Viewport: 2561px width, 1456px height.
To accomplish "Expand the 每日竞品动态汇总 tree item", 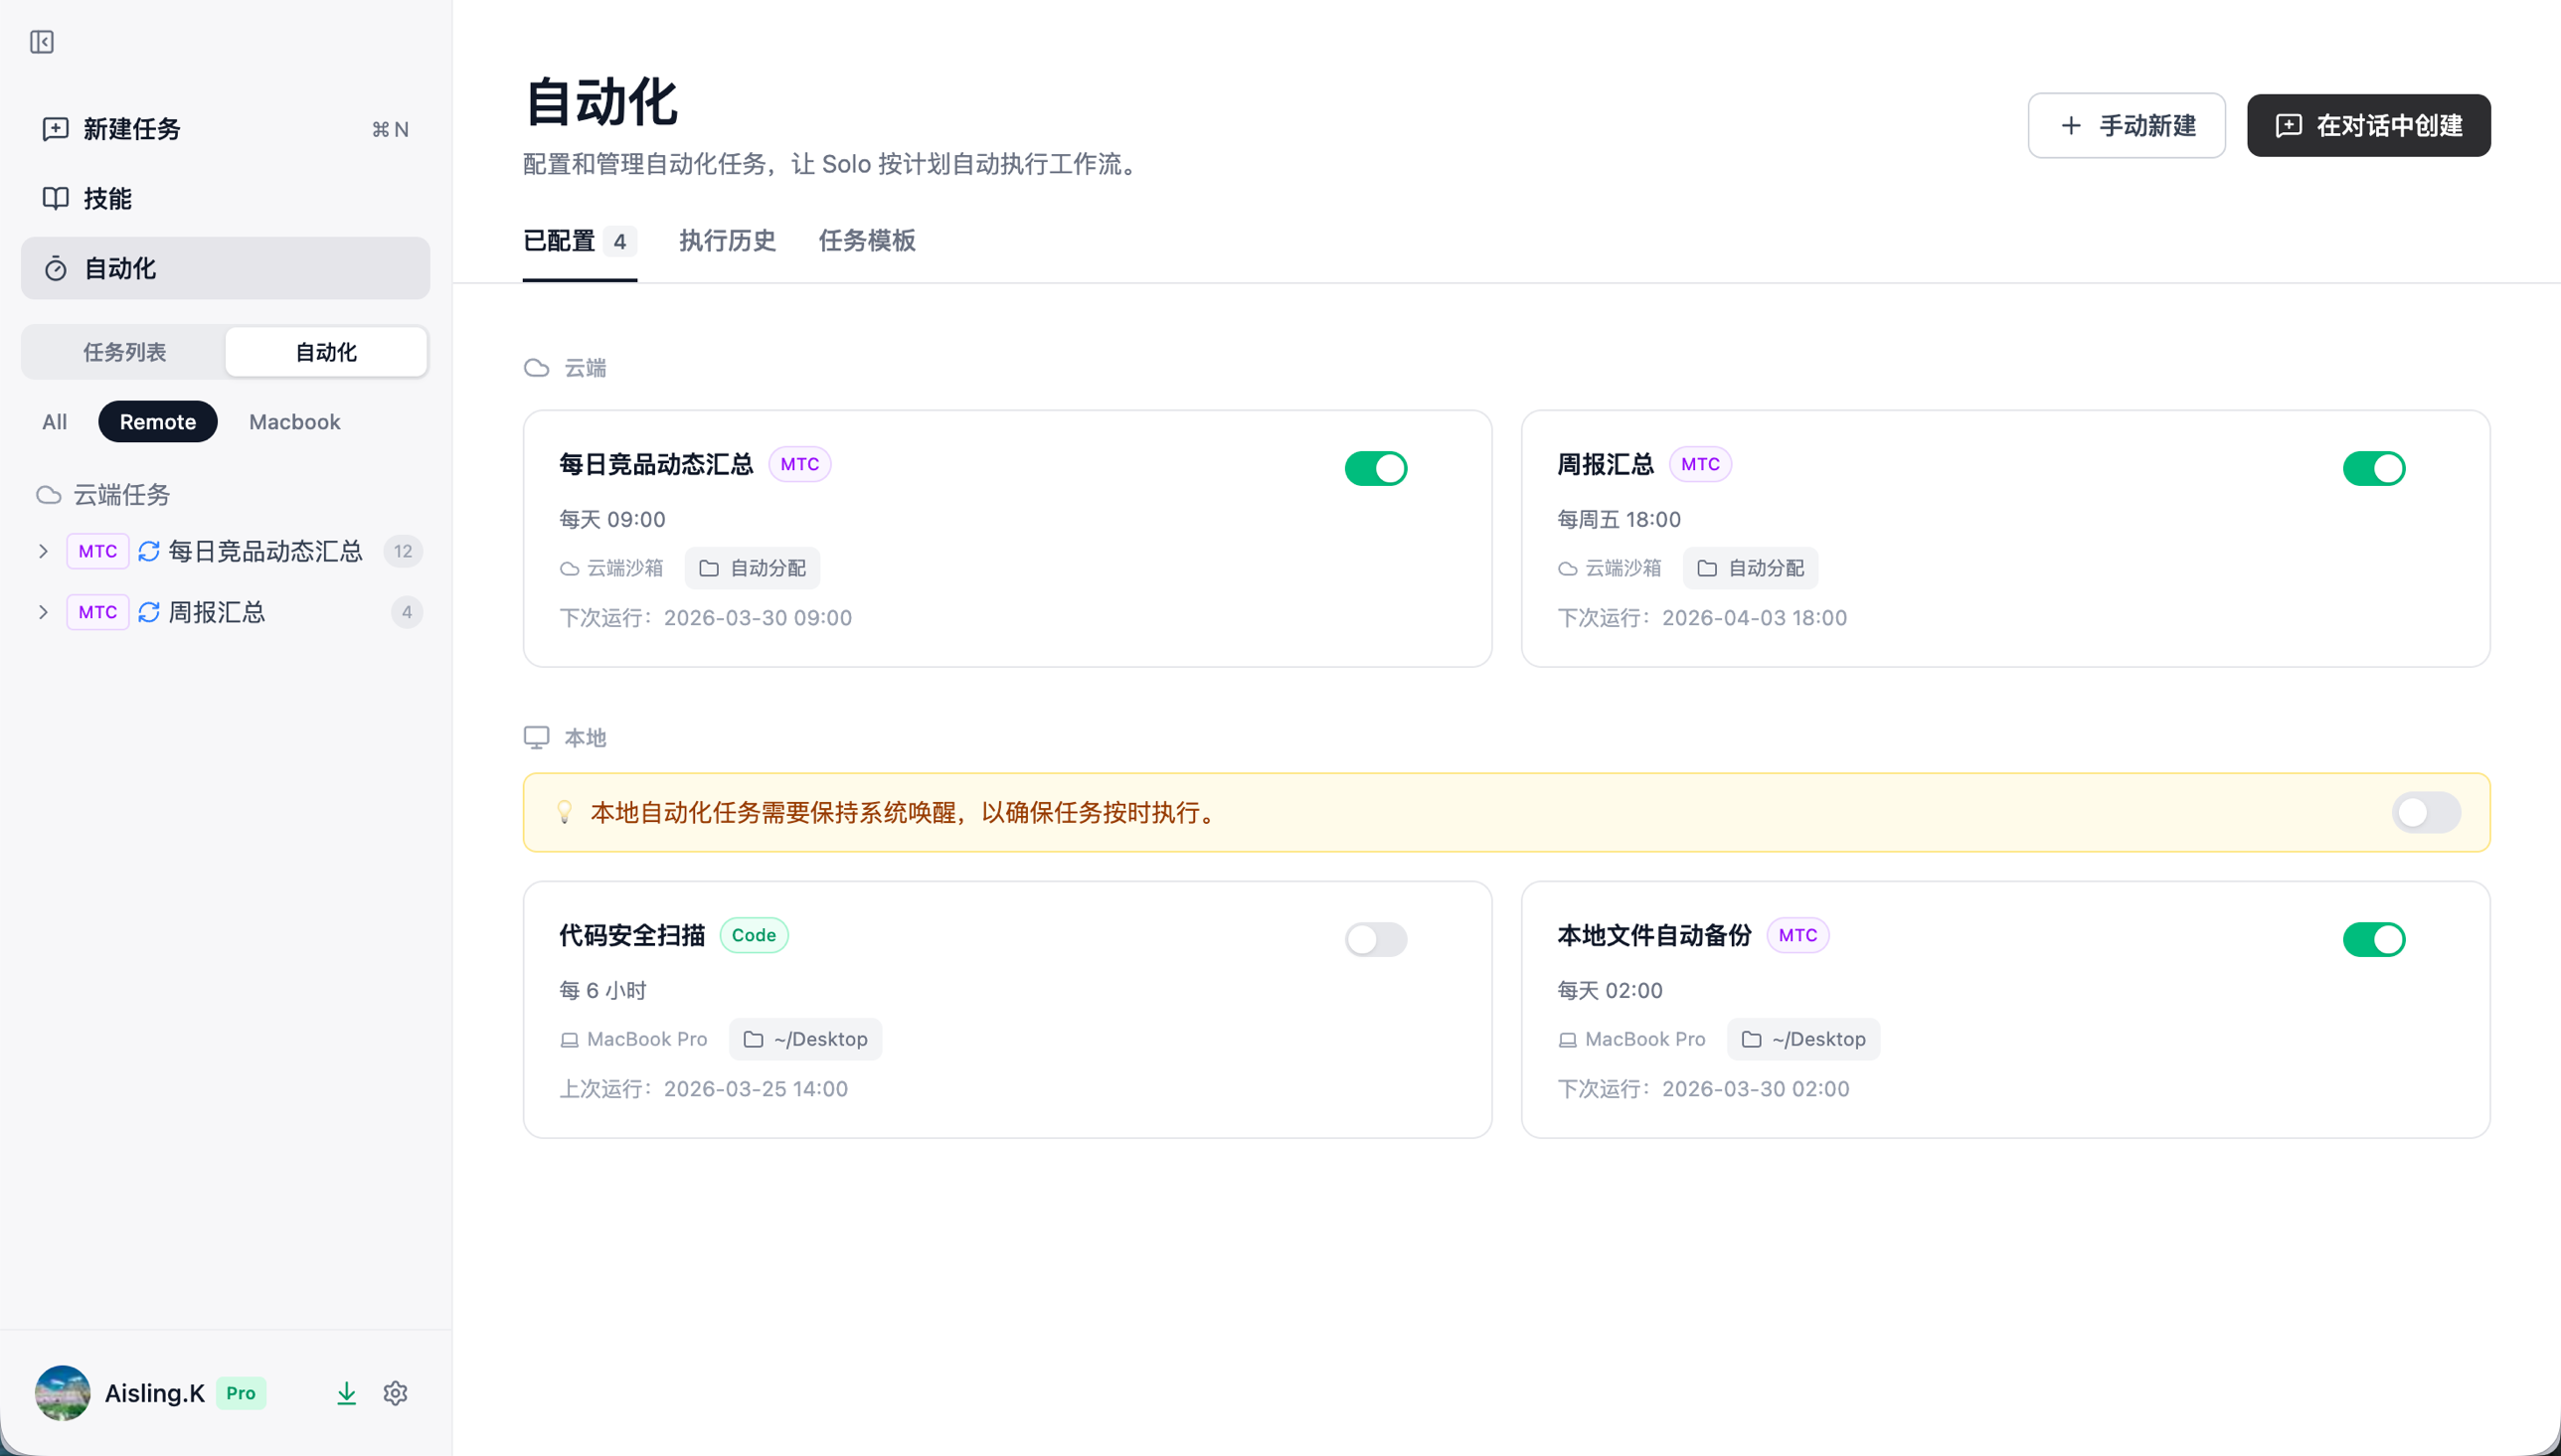I will (x=43, y=551).
